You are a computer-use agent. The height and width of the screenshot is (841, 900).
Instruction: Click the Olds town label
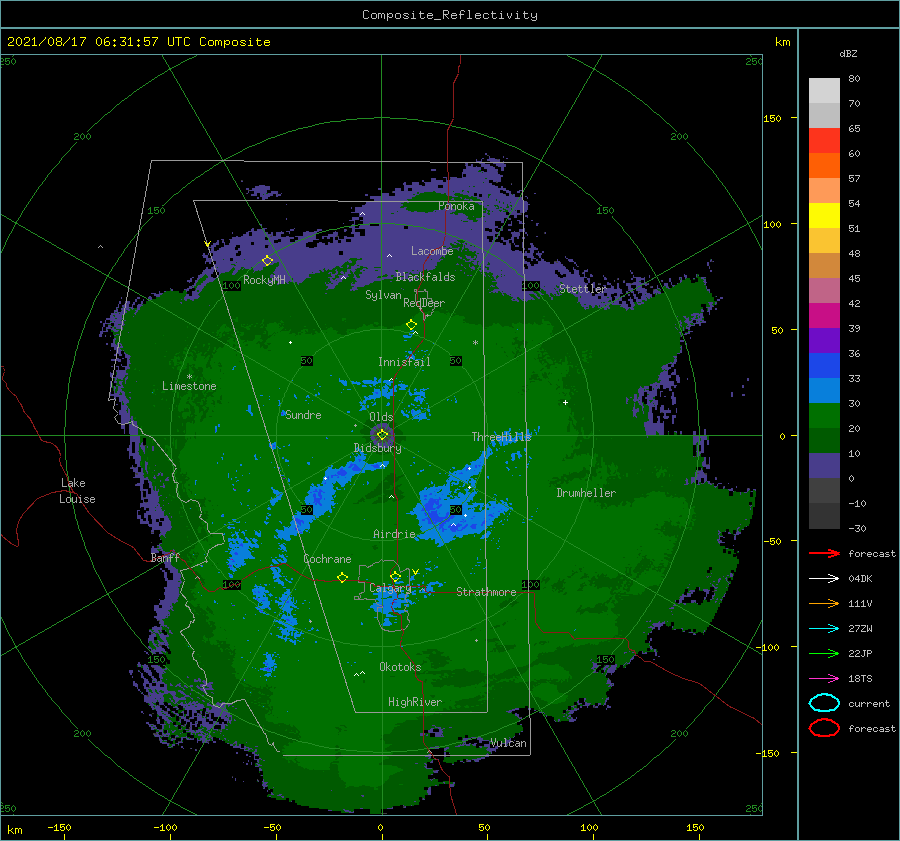[x=381, y=417]
